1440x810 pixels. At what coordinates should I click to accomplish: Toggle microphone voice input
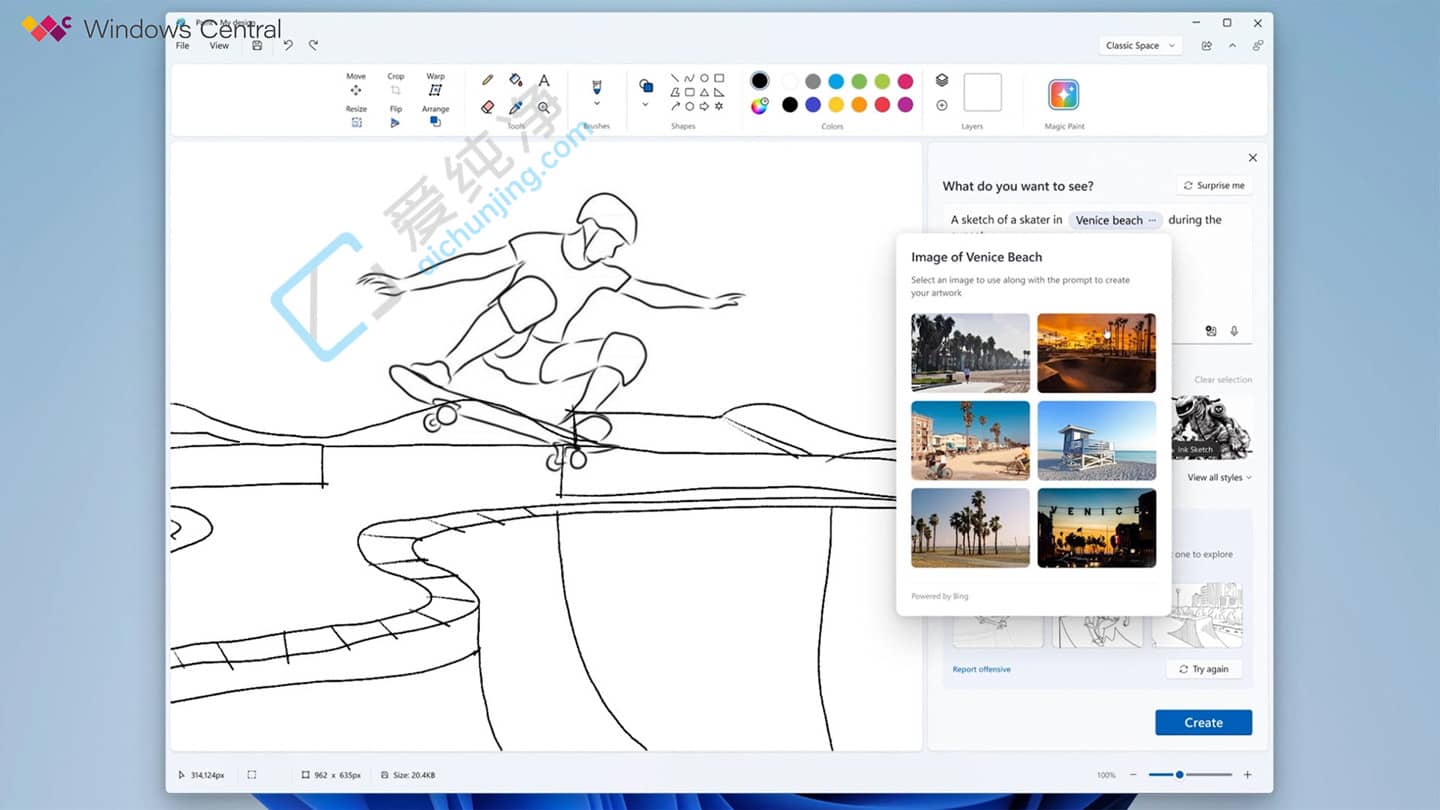click(1234, 331)
